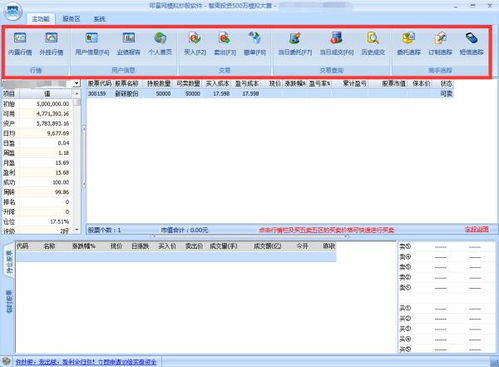Viewport: 499px width, 367px height.
Task: Click the 17.51% position value
Action: click(60, 222)
